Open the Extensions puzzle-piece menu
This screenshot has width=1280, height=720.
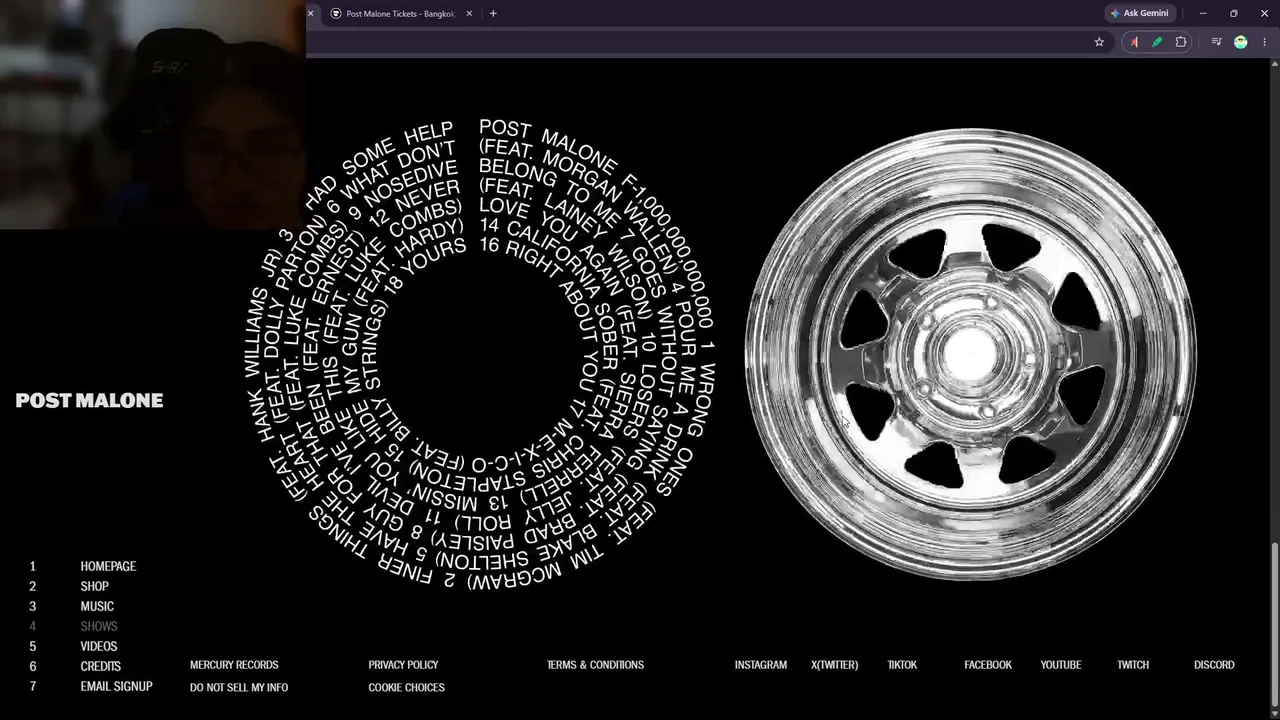pos(1181,42)
